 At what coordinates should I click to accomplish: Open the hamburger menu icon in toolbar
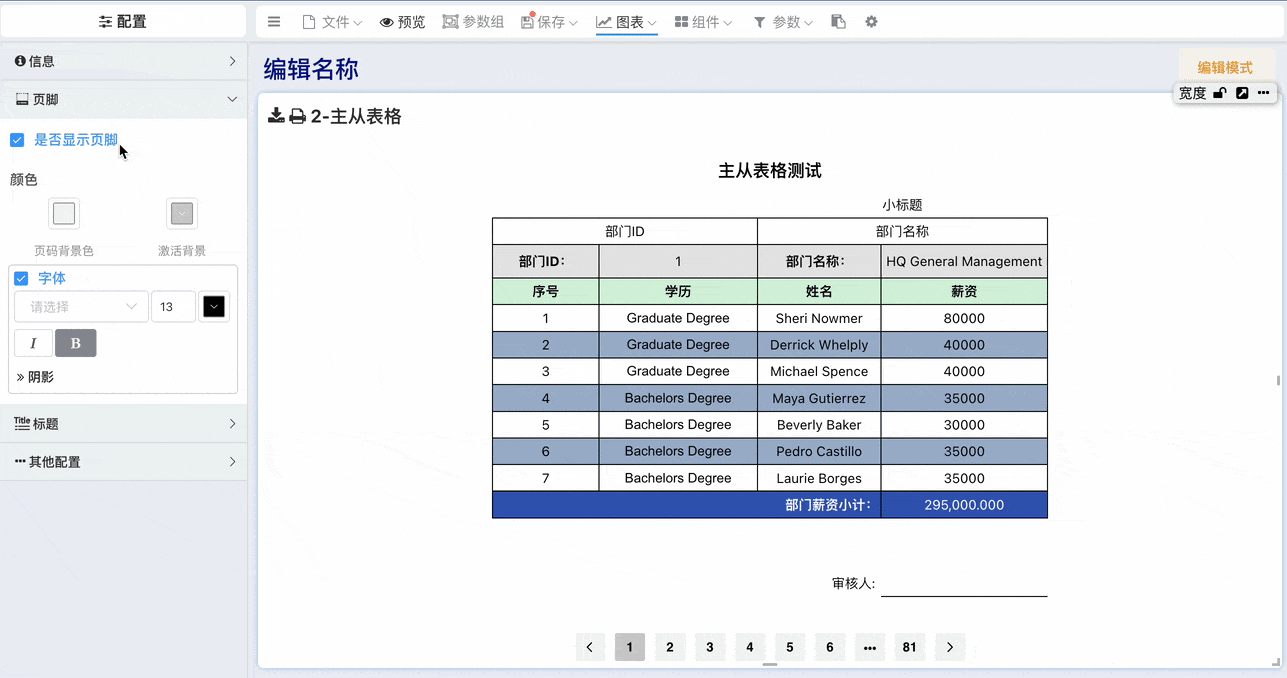coord(274,22)
